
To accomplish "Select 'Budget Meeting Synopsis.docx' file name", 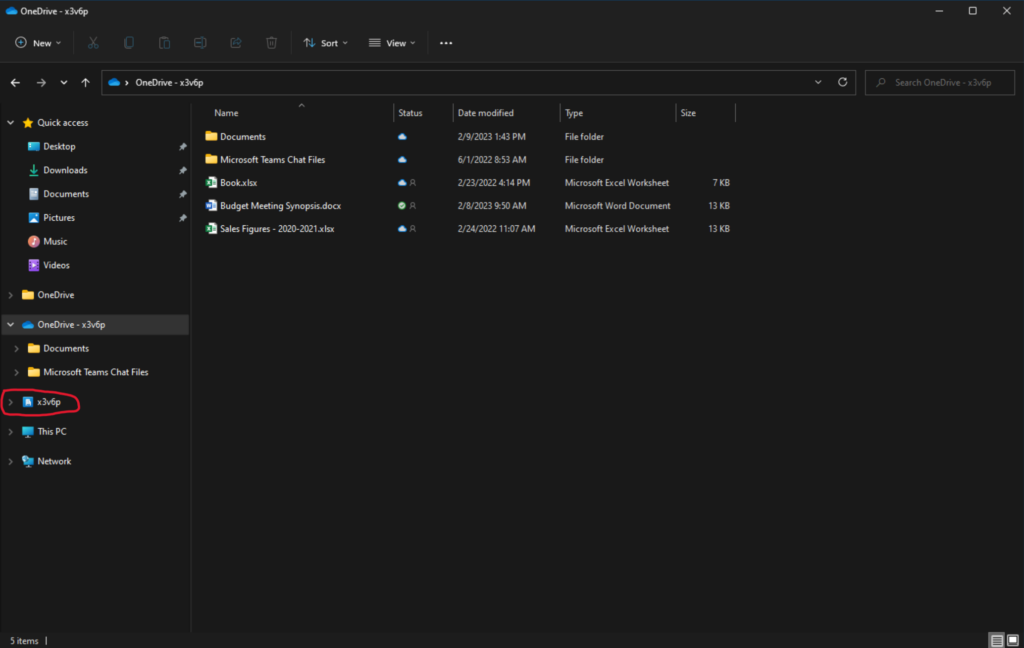I will tap(280, 206).
